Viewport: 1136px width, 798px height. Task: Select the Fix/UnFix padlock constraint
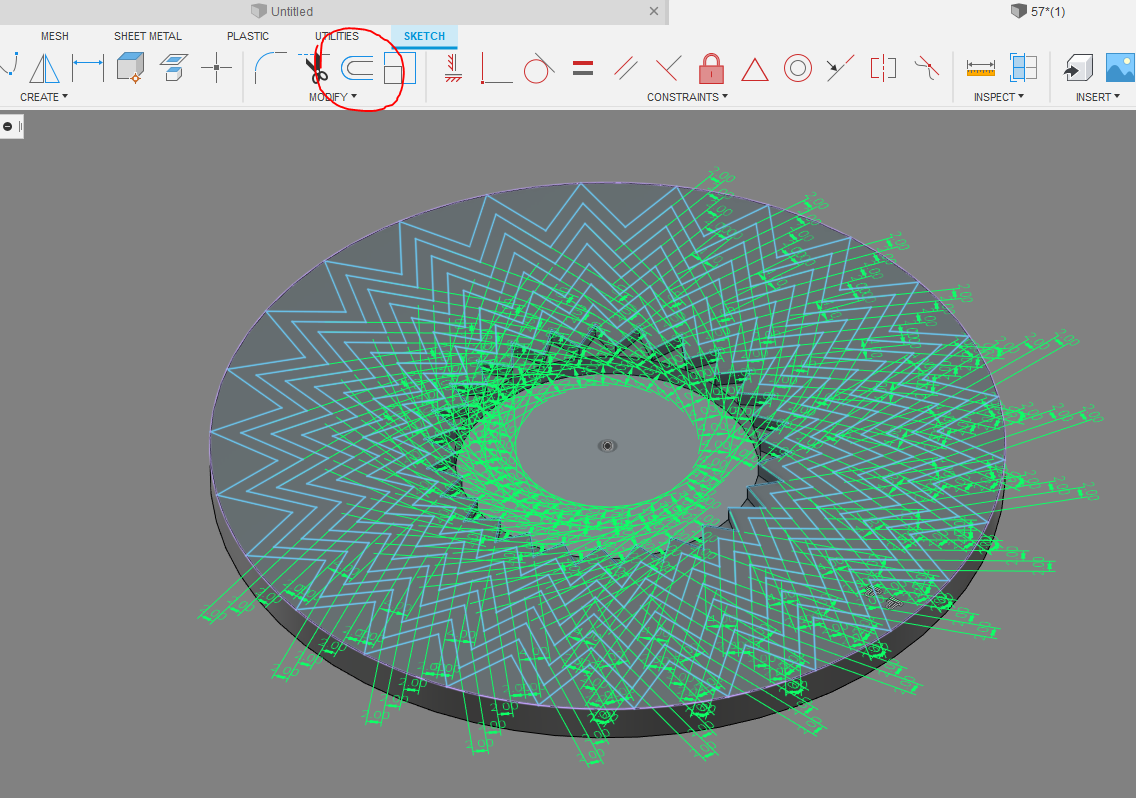pos(711,68)
